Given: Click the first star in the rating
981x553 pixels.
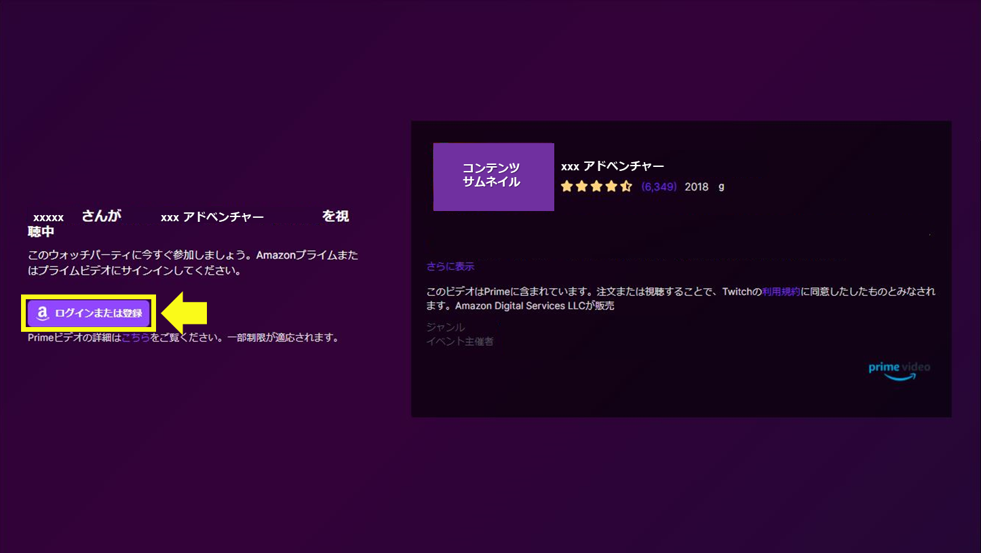Looking at the screenshot, I should click(x=567, y=186).
